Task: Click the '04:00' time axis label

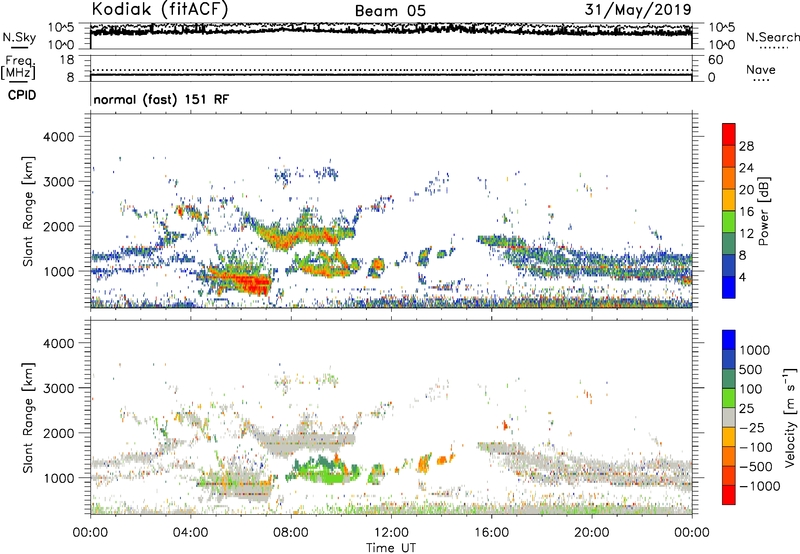Action: pos(190,533)
